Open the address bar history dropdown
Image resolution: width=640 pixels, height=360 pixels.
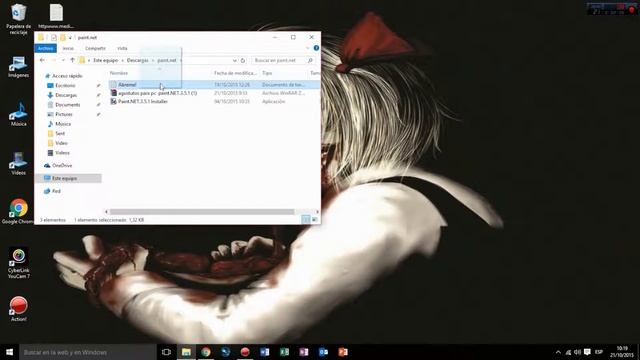pos(235,60)
